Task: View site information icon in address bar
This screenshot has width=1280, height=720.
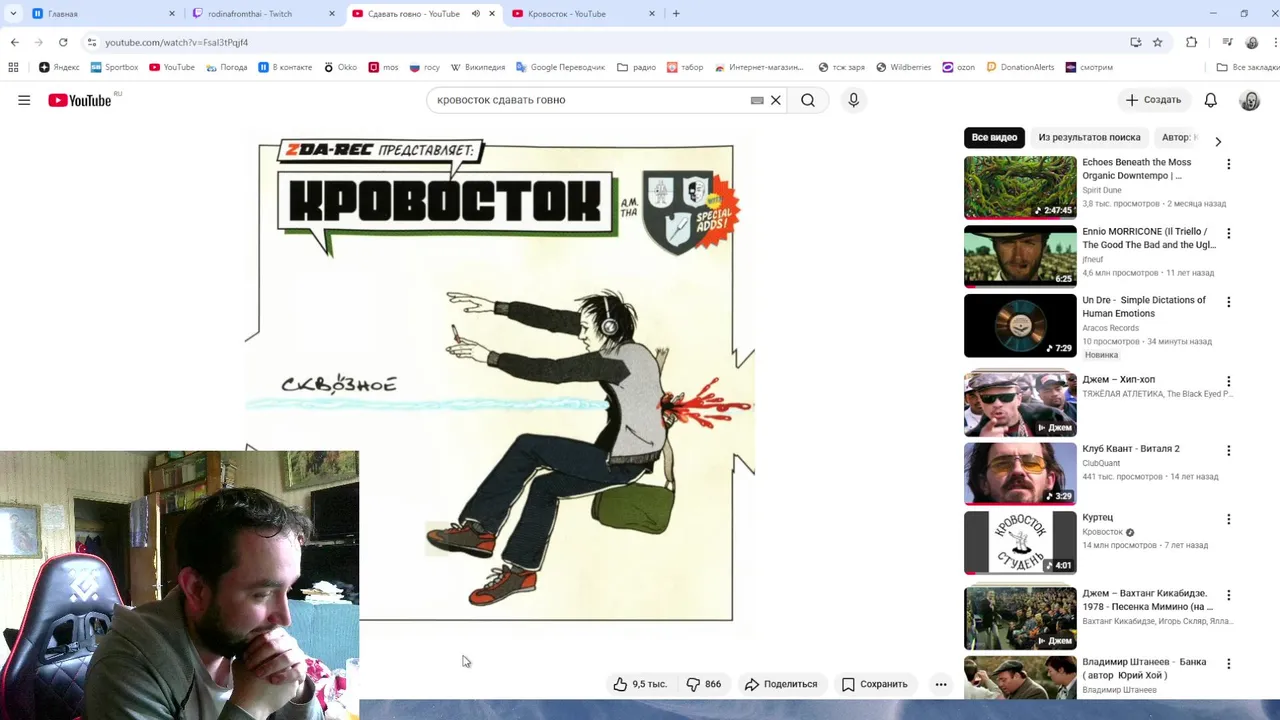Action: [x=91, y=42]
